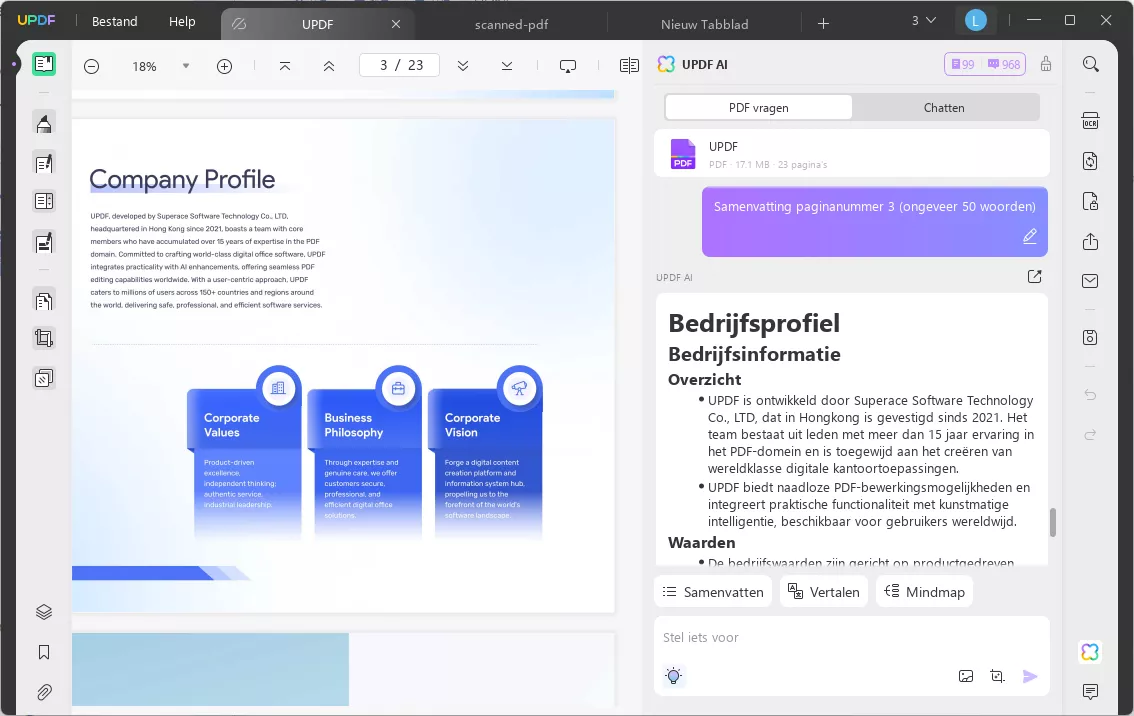The image size is (1134, 716).
Task: Send the AI message arrow
Action: coord(1030,676)
